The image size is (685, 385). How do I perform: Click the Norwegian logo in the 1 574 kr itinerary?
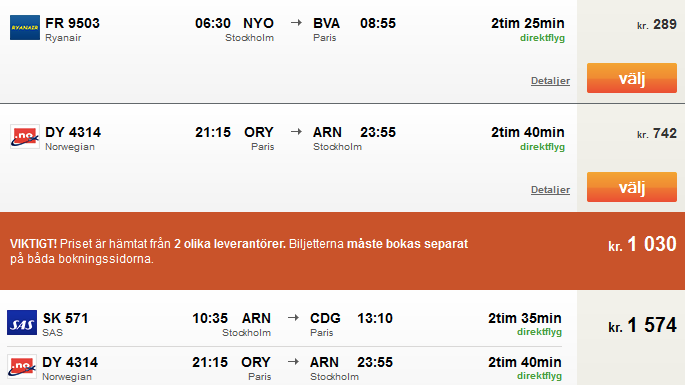coord(22,366)
